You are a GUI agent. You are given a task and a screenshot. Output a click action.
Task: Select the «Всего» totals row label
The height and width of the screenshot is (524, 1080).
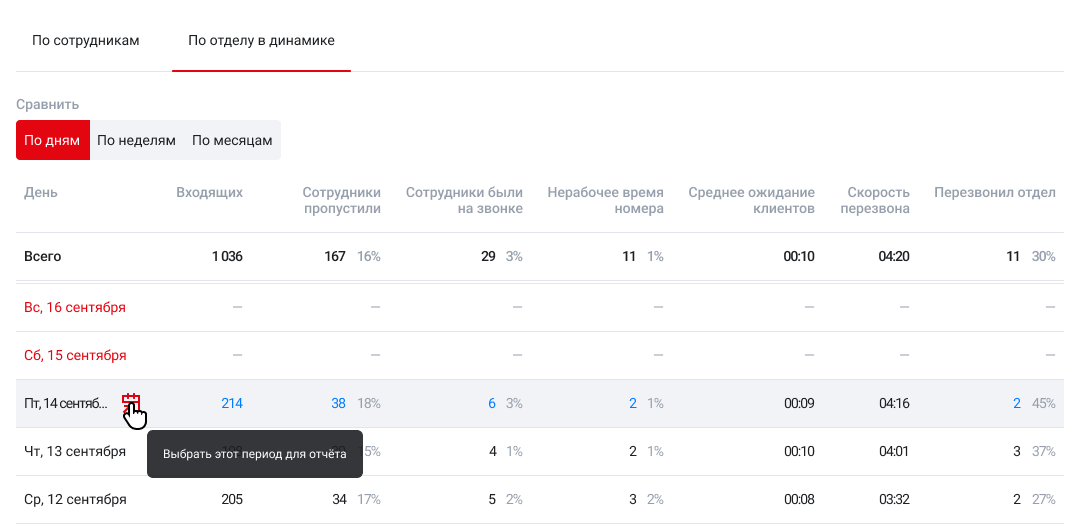point(43,256)
